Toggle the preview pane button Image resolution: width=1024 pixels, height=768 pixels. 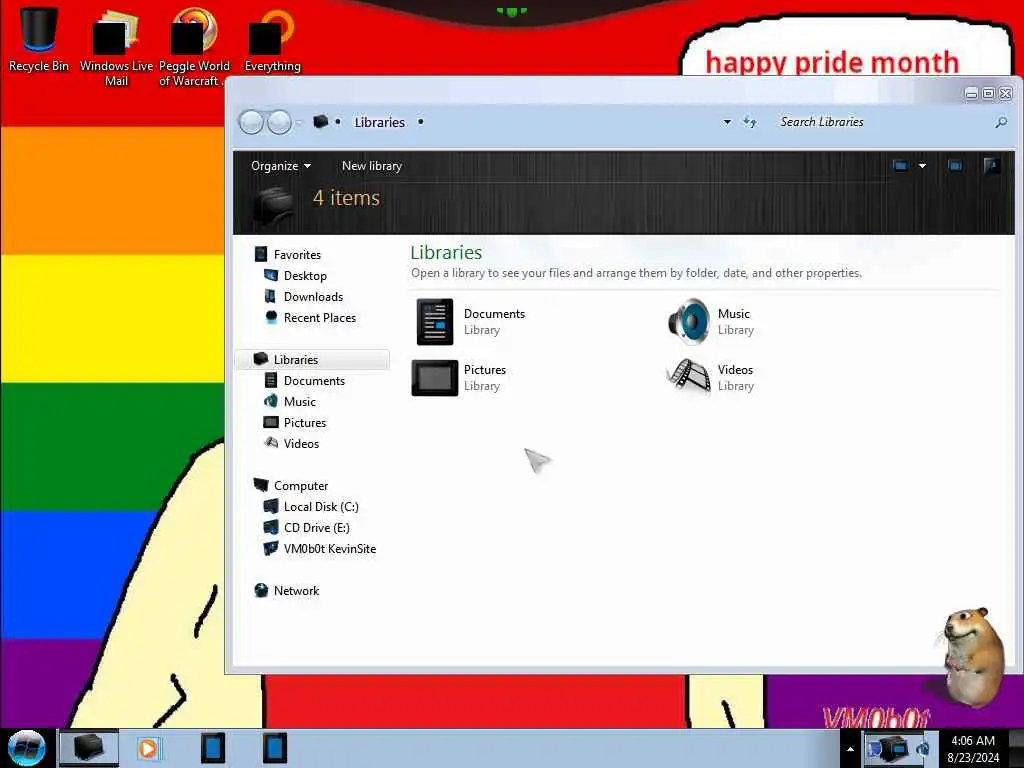click(955, 166)
